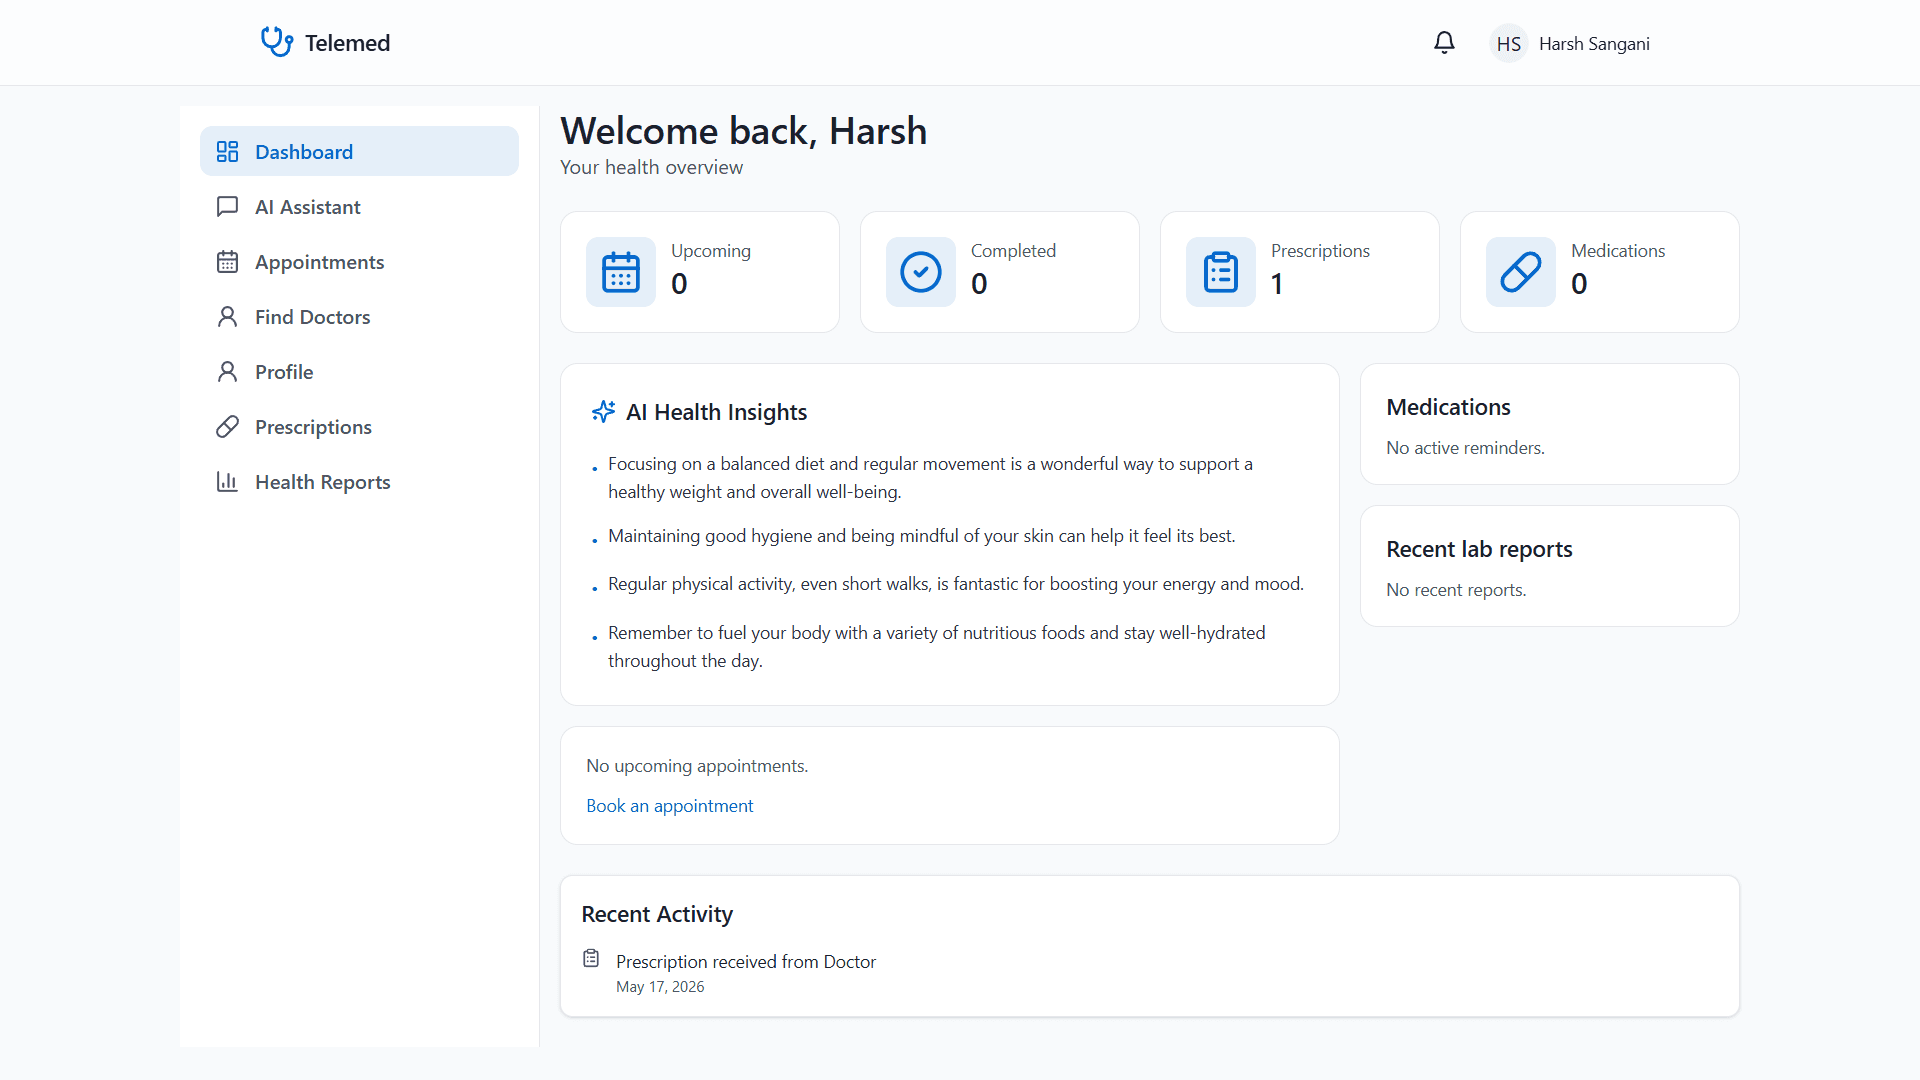This screenshot has height=1080, width=1920.
Task: Click the Book an appointment link
Action: click(669, 805)
